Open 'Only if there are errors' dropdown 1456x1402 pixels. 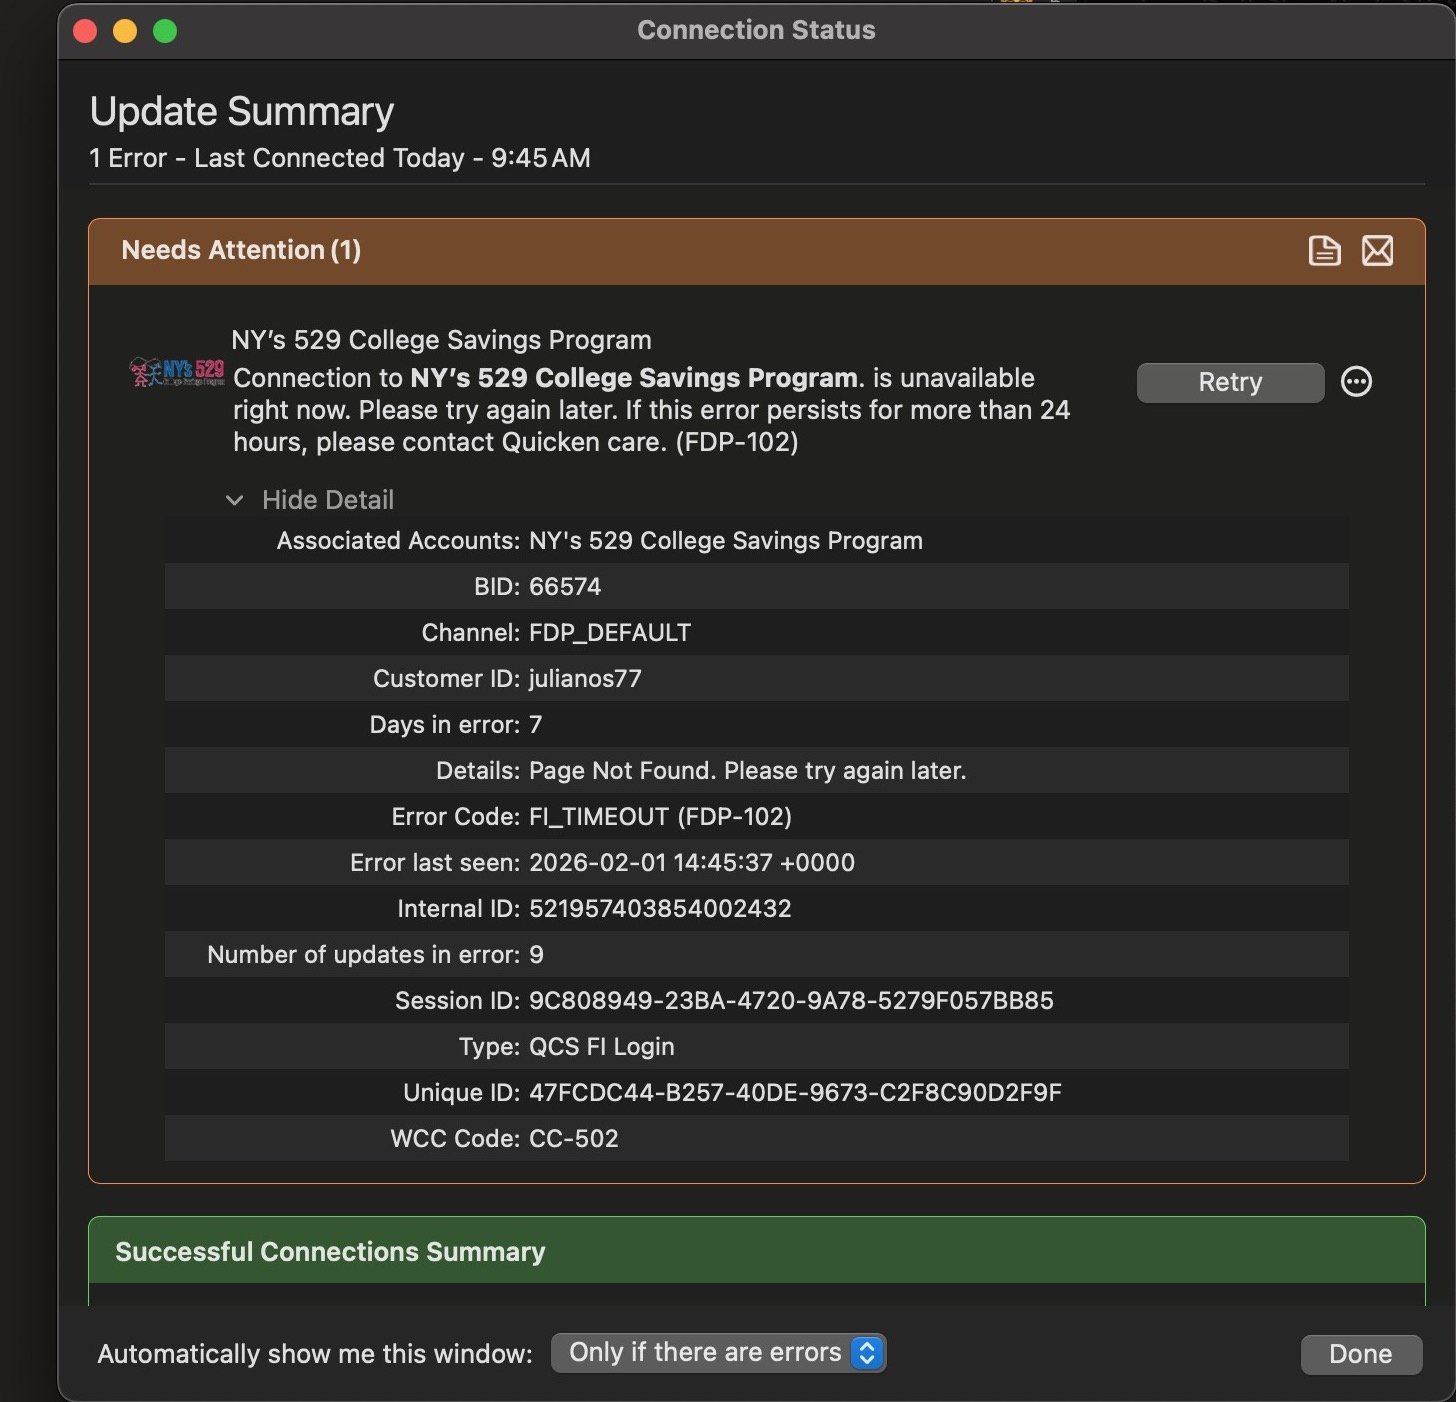(718, 1353)
